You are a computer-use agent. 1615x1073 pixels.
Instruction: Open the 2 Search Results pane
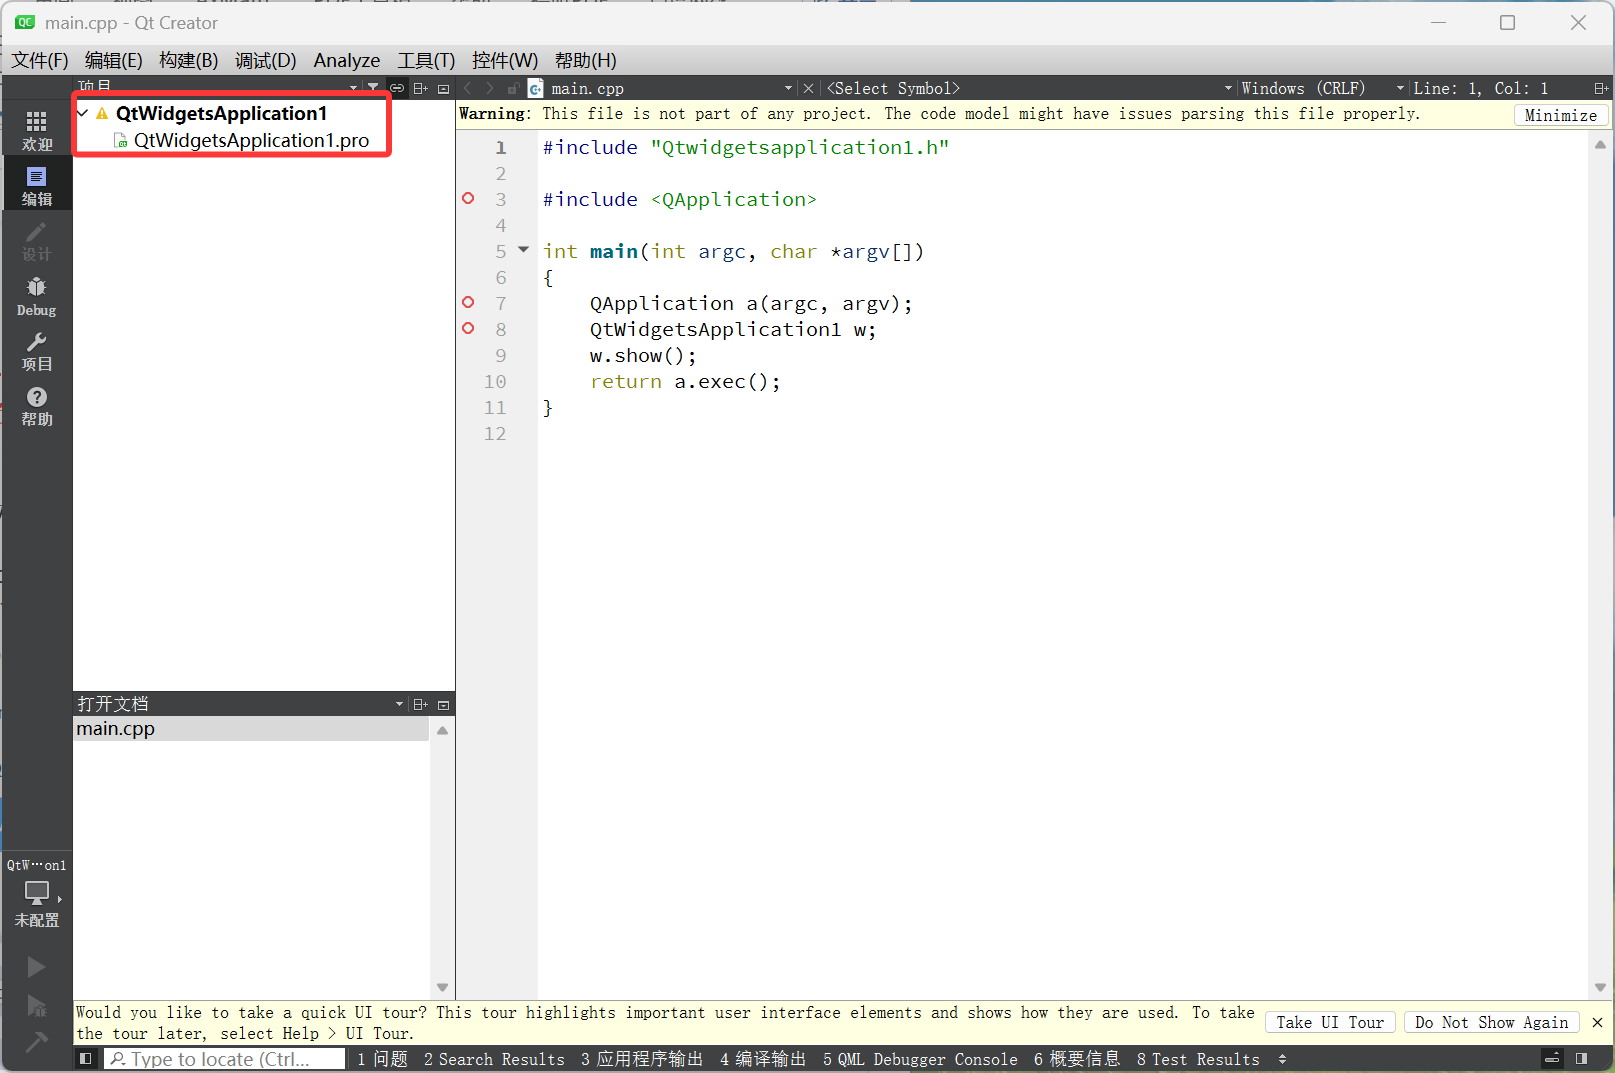[x=494, y=1058]
